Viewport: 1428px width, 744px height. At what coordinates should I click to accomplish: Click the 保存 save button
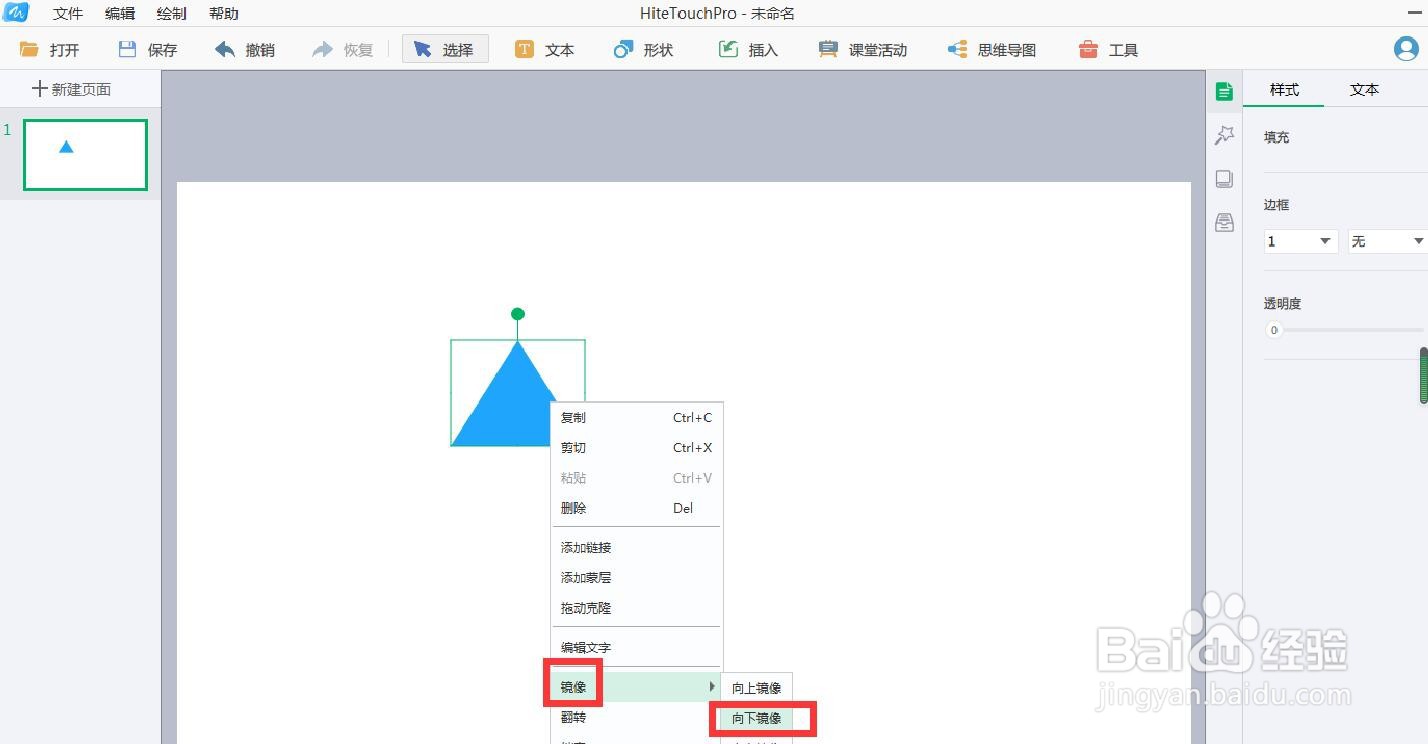pos(147,48)
